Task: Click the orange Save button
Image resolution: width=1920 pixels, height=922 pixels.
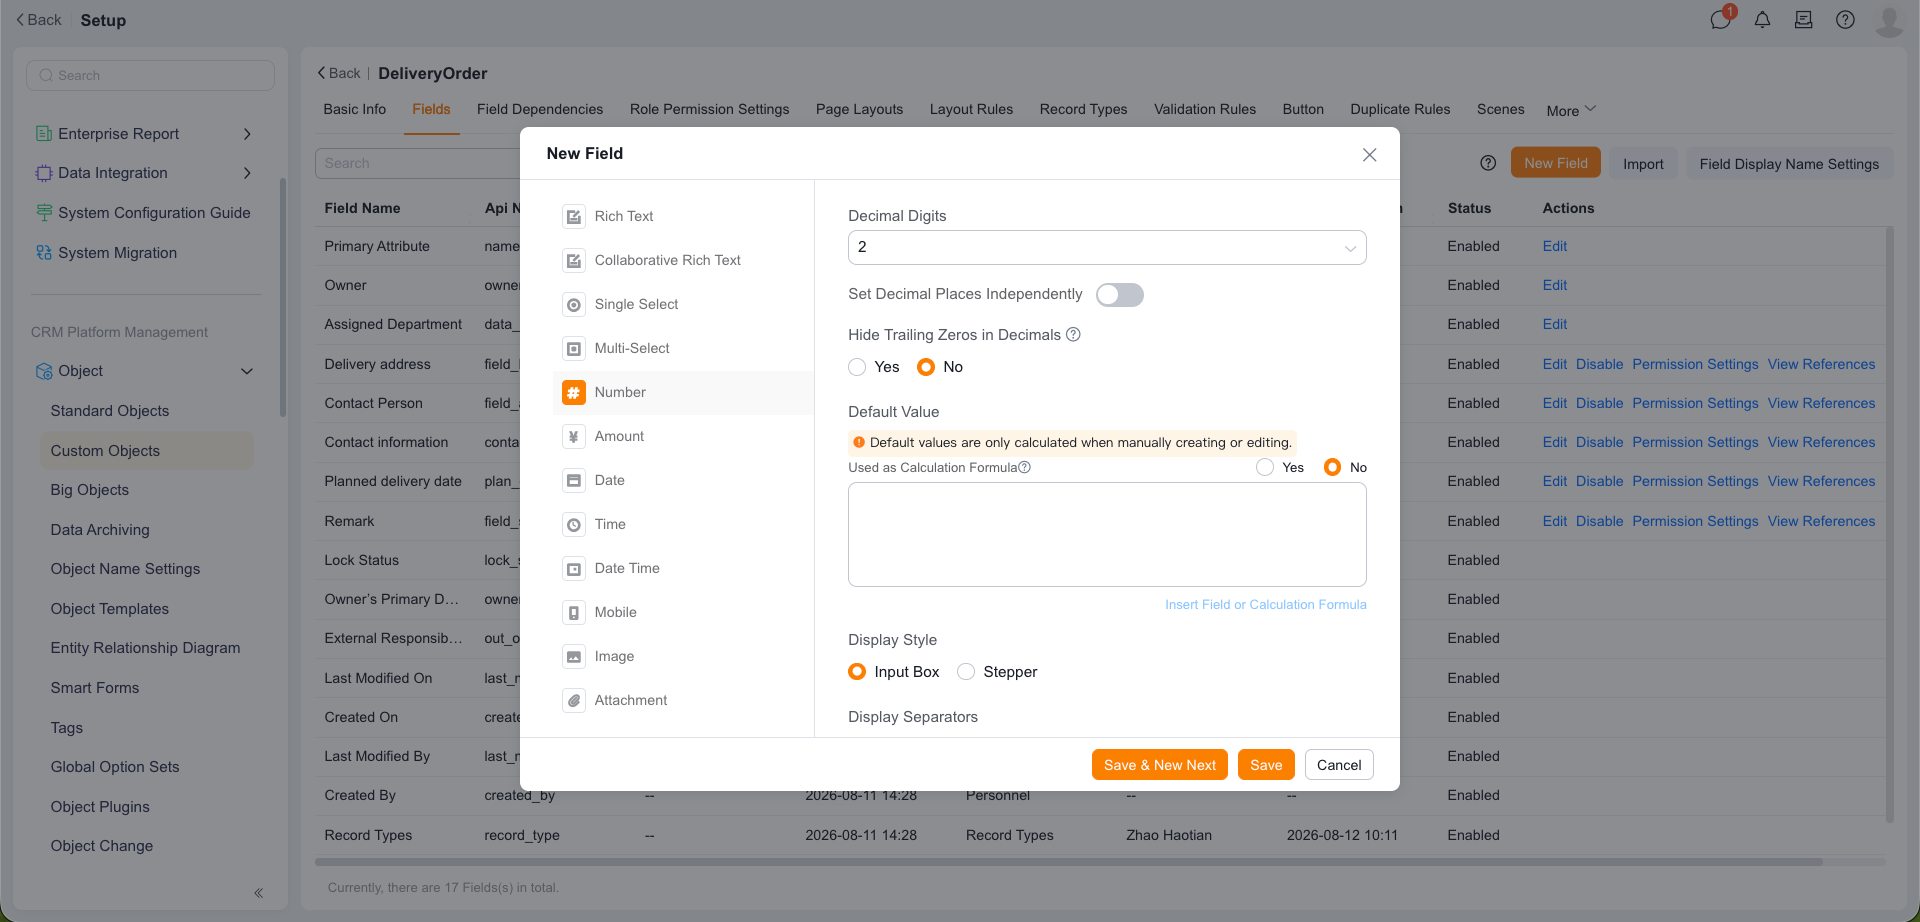Action: pos(1266,765)
